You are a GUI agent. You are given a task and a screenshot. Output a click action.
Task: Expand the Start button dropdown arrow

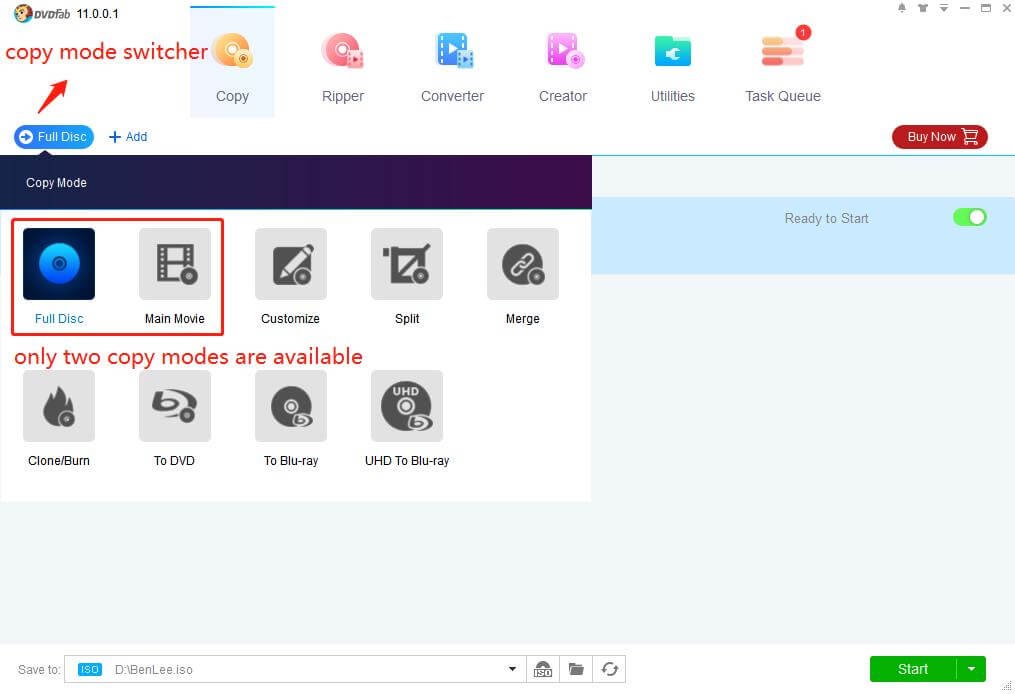point(969,669)
